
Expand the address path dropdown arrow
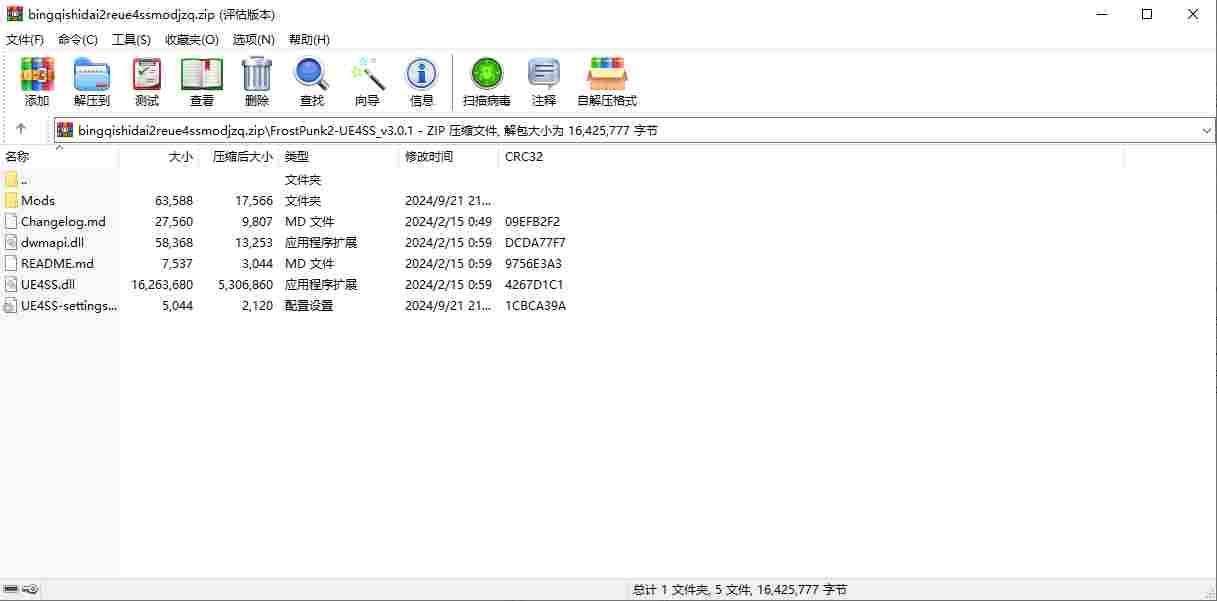coord(1206,130)
